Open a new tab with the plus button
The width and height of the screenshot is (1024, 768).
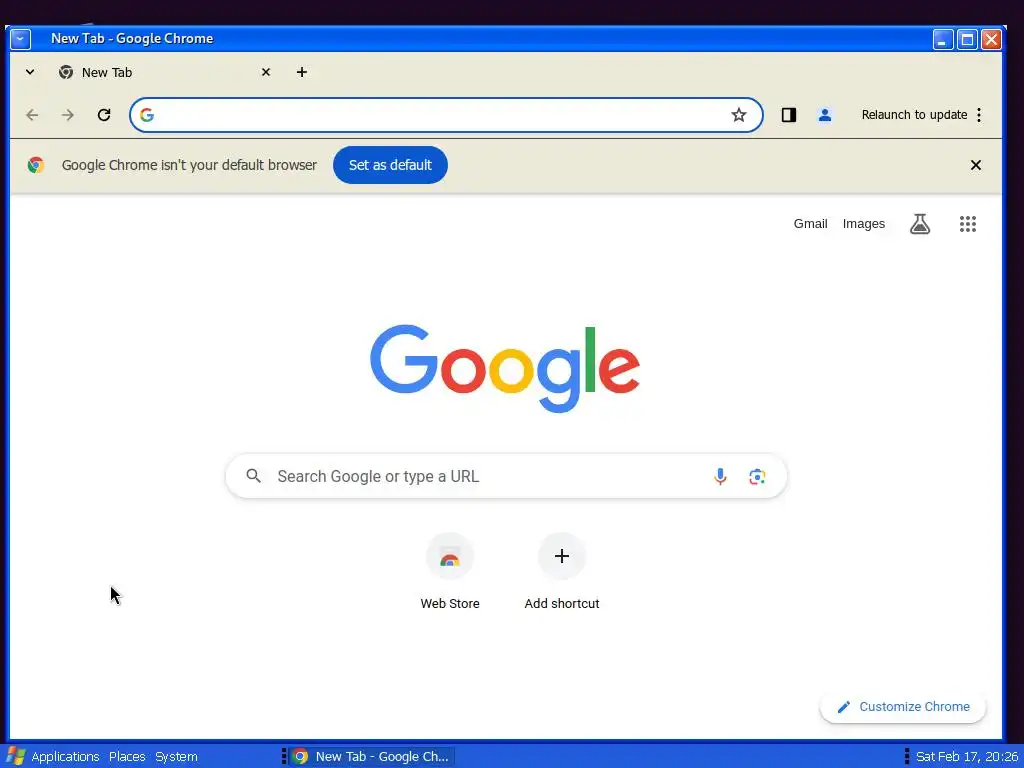(302, 72)
